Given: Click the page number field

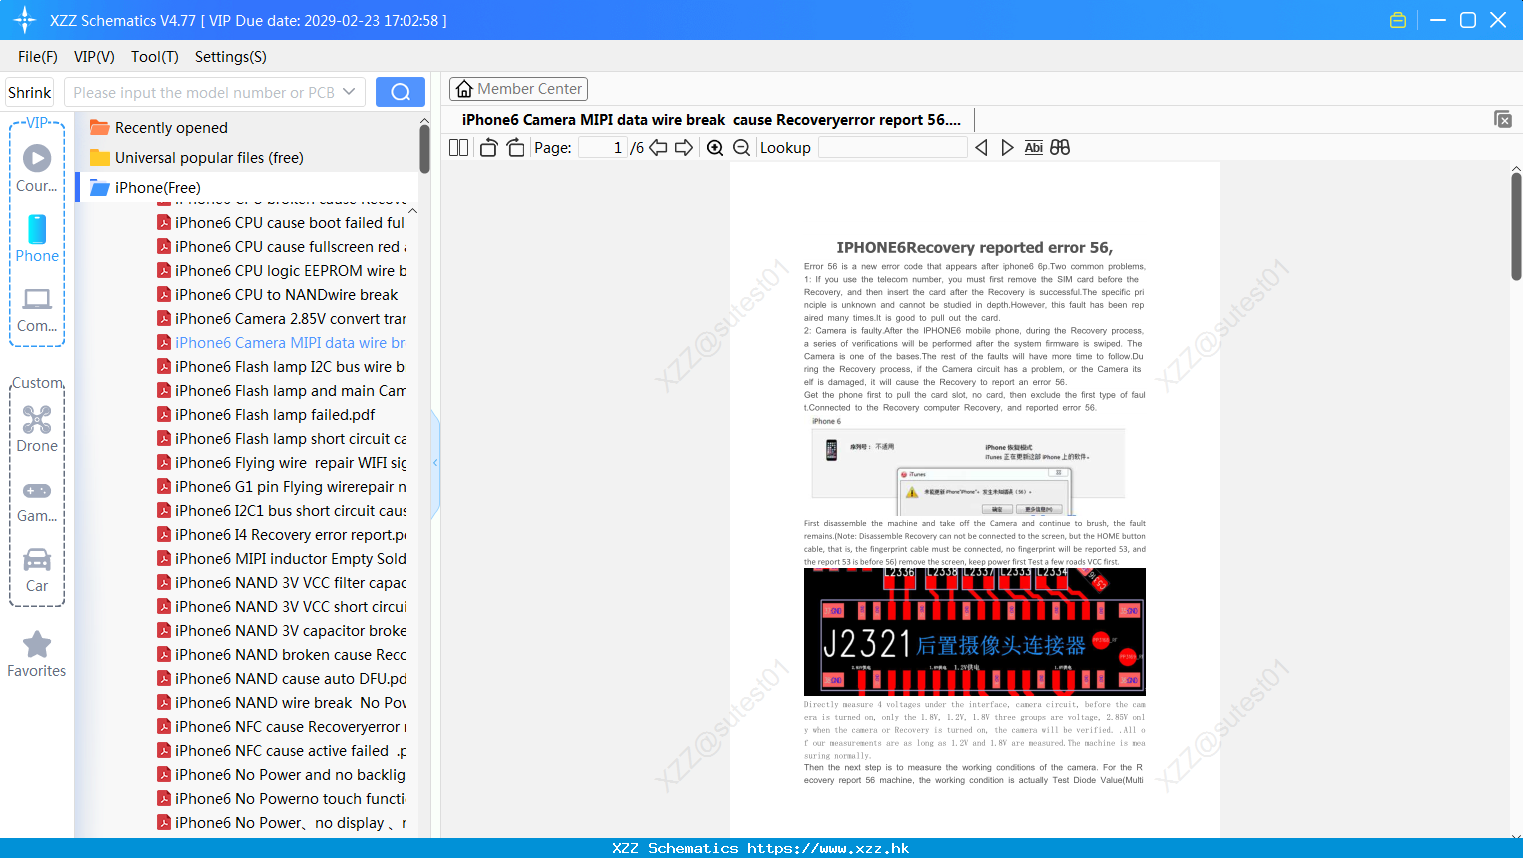Looking at the screenshot, I should [604, 148].
